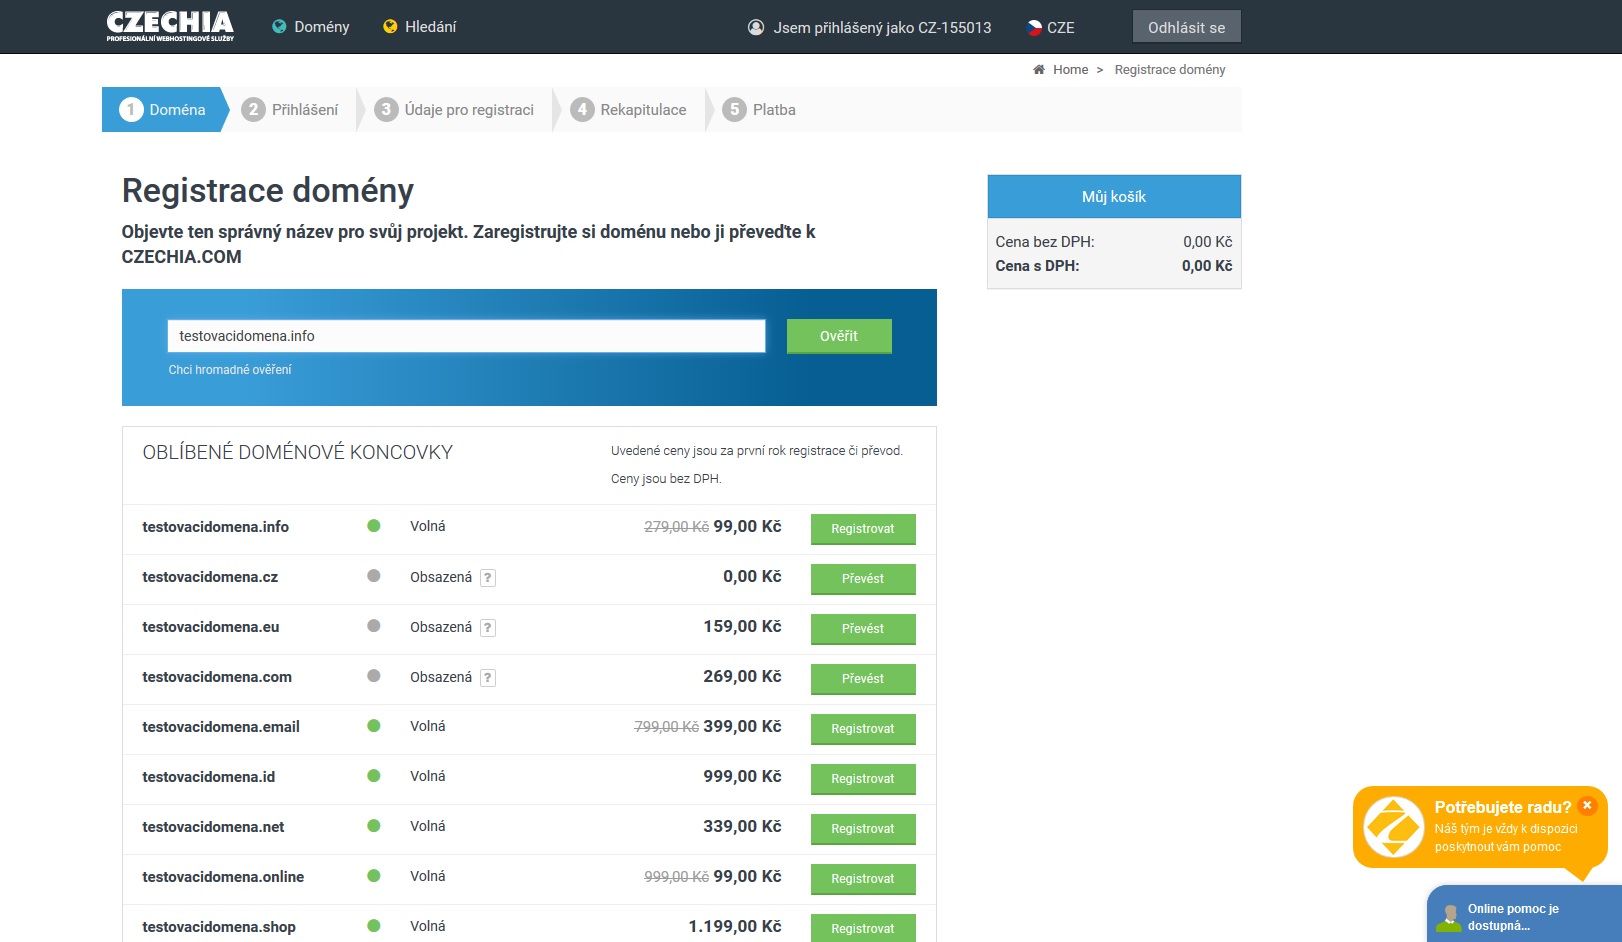Click the help icon next to testovacidomena.cz Obsazená
Image resolution: width=1622 pixels, height=942 pixels.
point(488,578)
